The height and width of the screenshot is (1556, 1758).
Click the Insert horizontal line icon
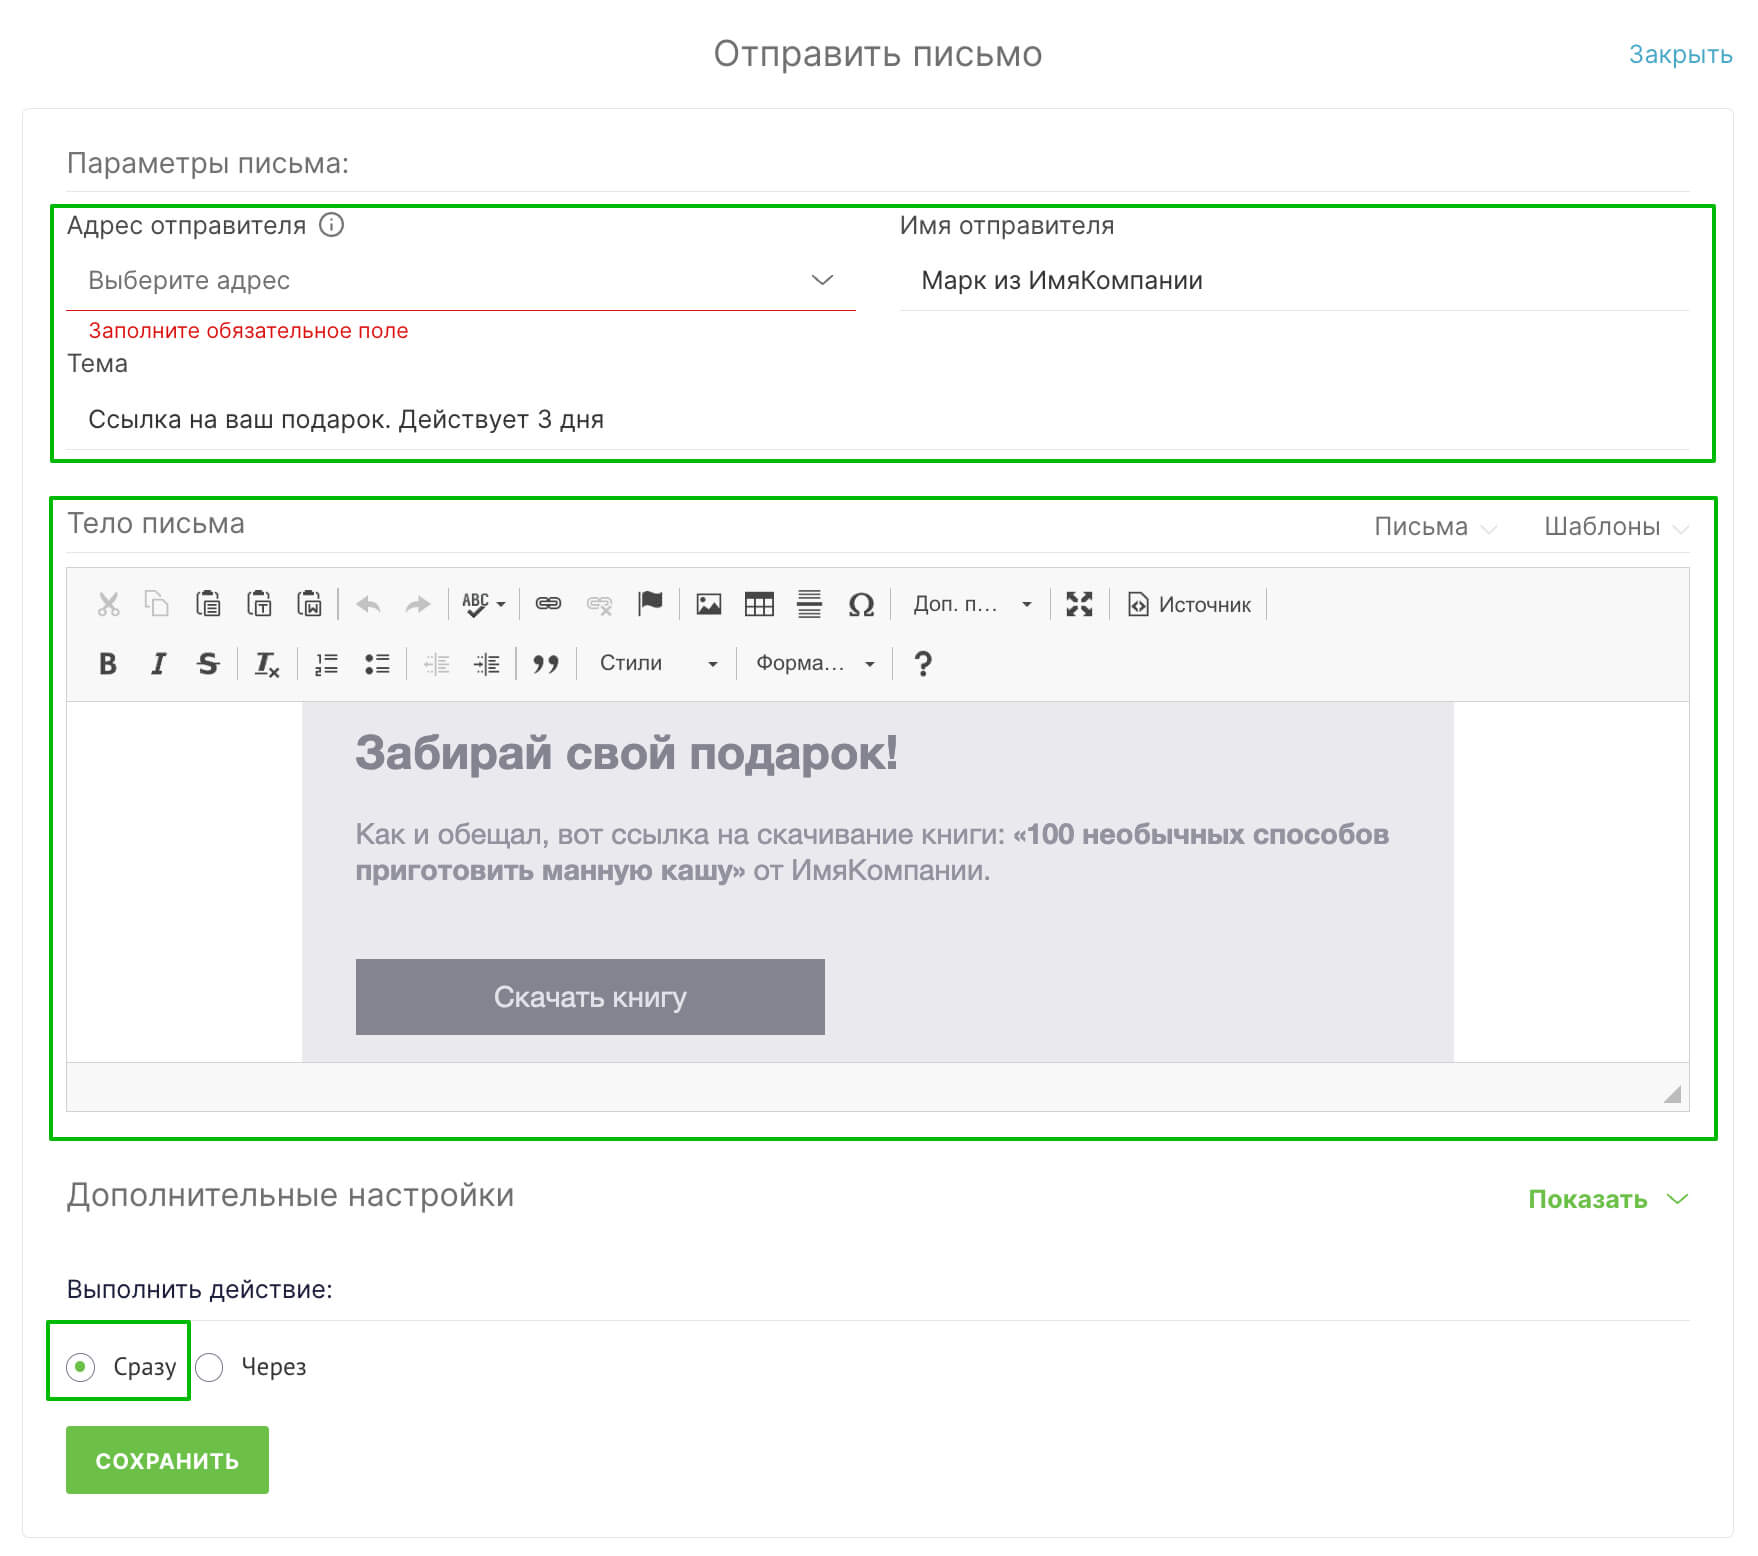coord(809,604)
